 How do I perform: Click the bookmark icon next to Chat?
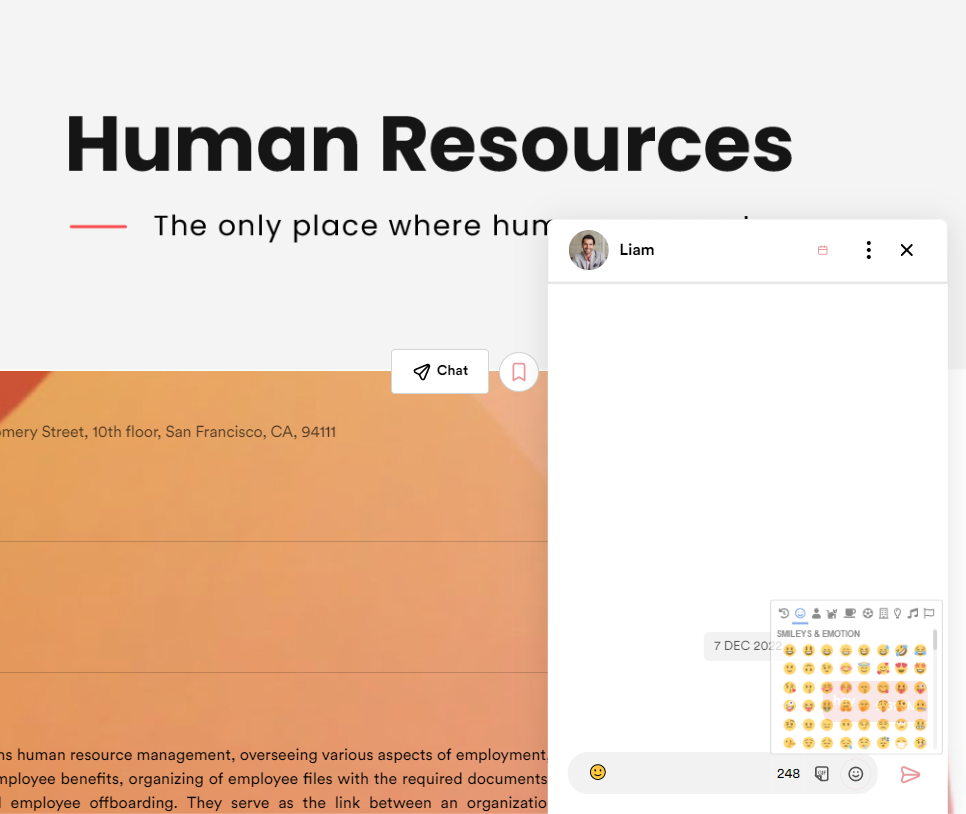(x=518, y=372)
